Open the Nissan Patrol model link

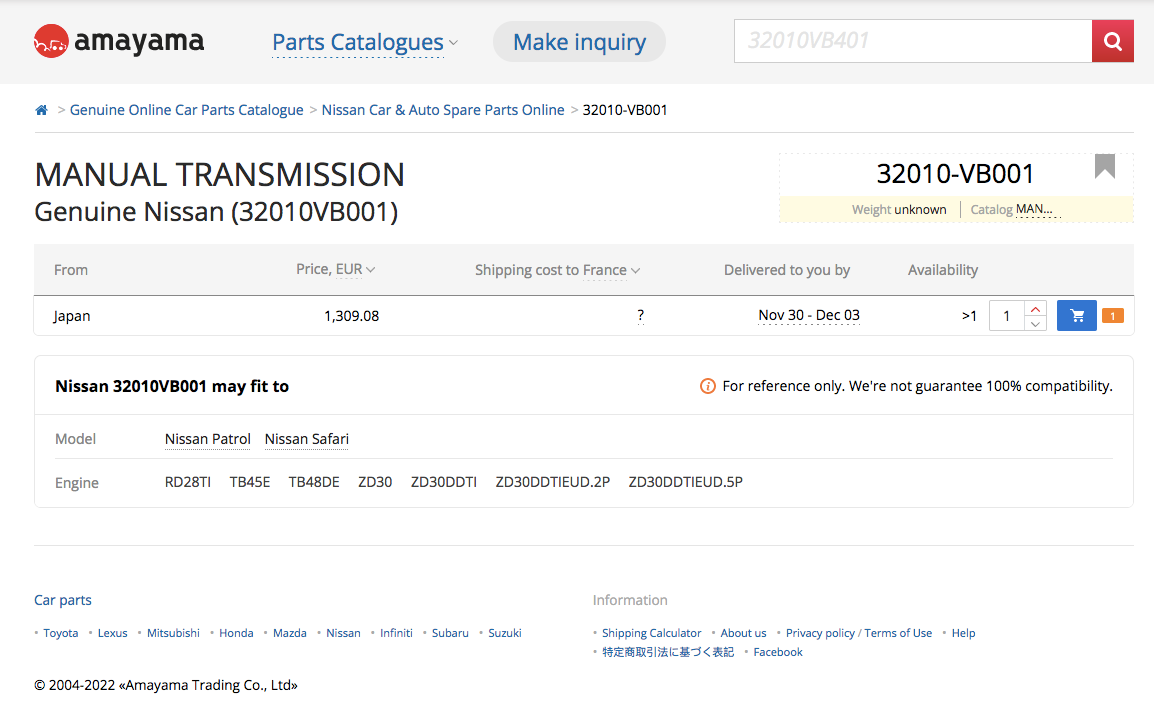(208, 439)
